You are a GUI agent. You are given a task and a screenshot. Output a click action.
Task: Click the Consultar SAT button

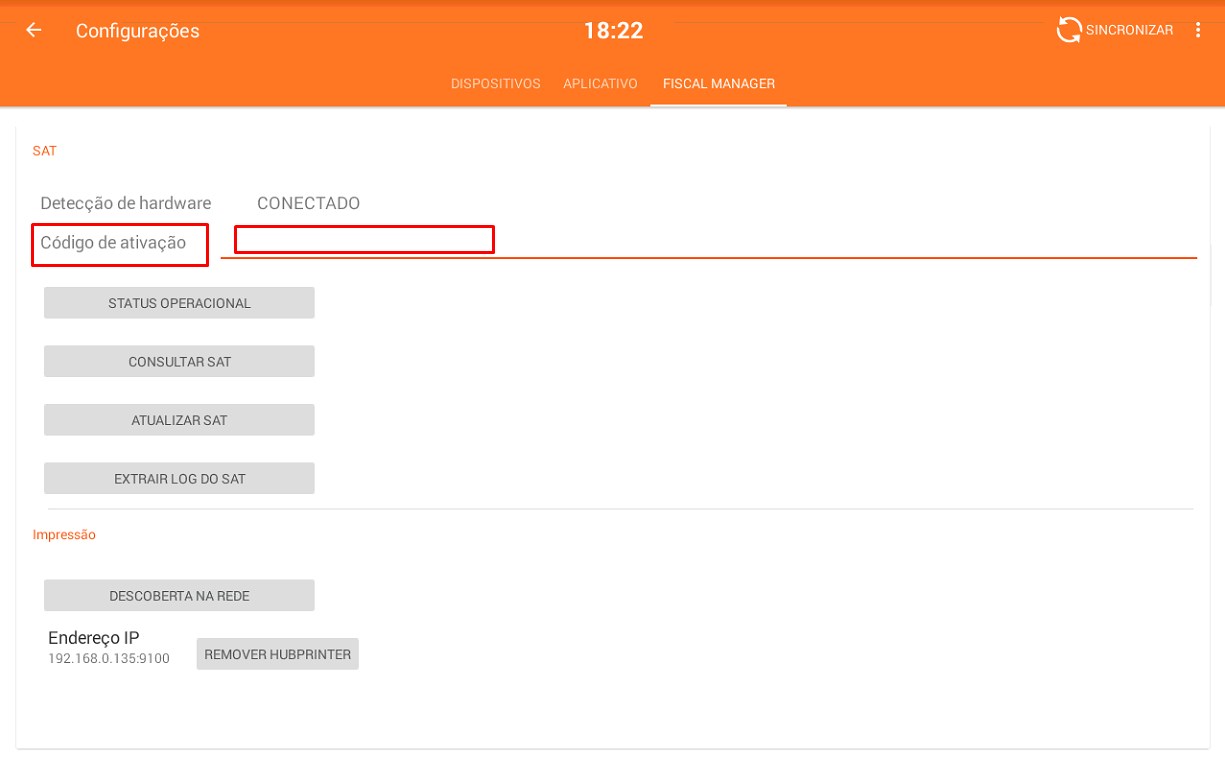[179, 362]
